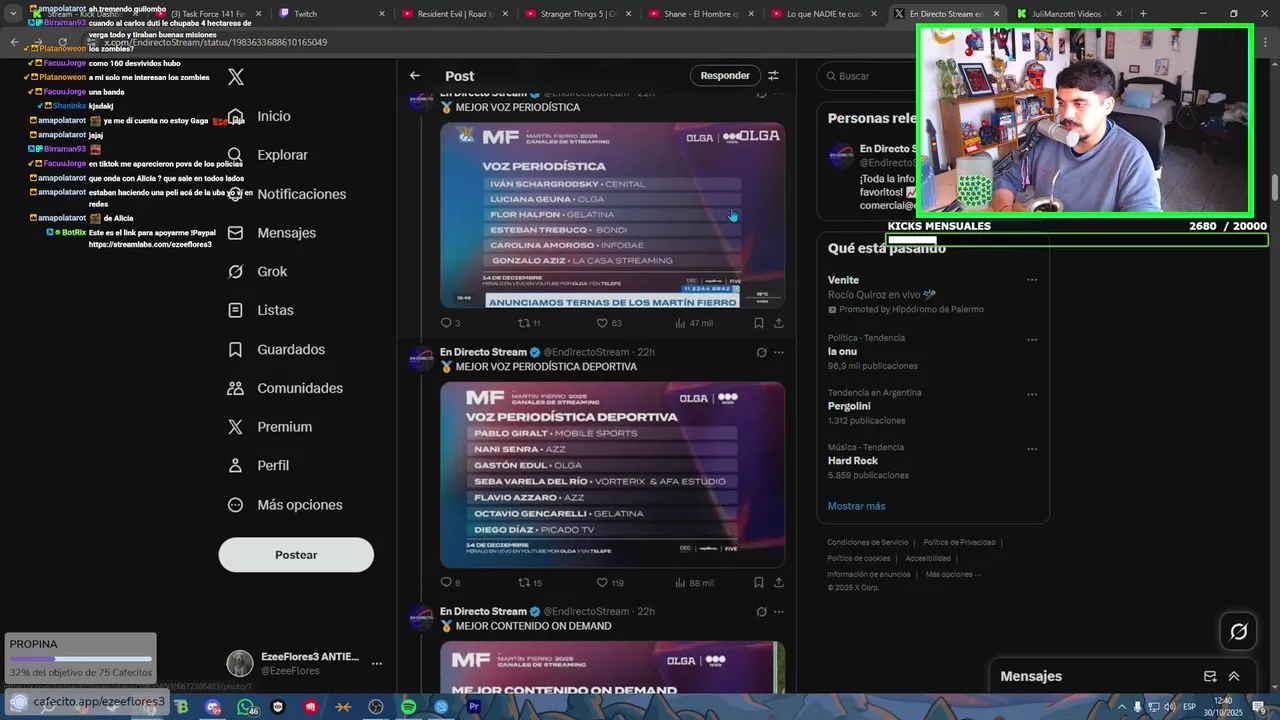Like the Voz Periodística post
1280x720 pixels.
tap(609, 323)
